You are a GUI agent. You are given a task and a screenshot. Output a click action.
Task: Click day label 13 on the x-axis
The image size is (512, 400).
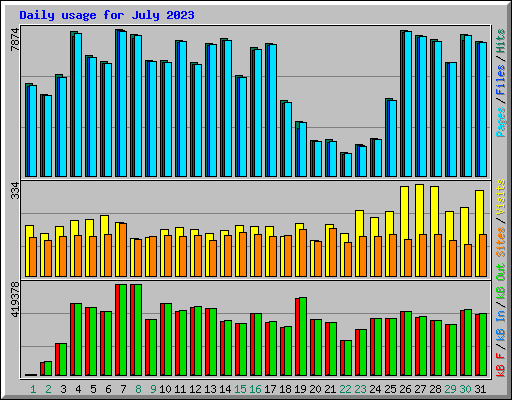[x=210, y=389]
